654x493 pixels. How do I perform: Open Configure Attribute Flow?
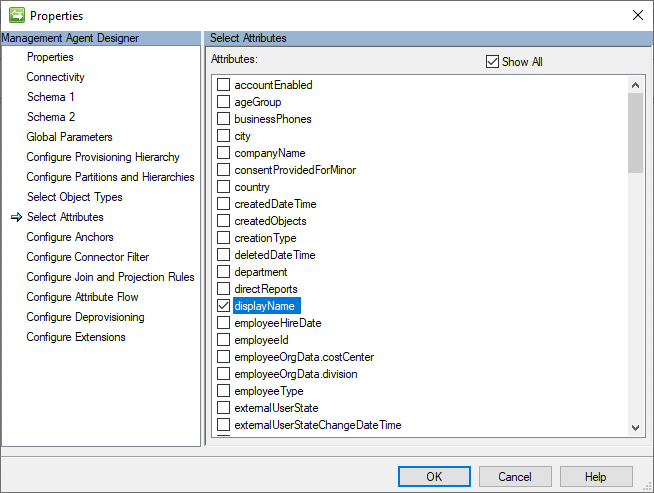pos(83,297)
